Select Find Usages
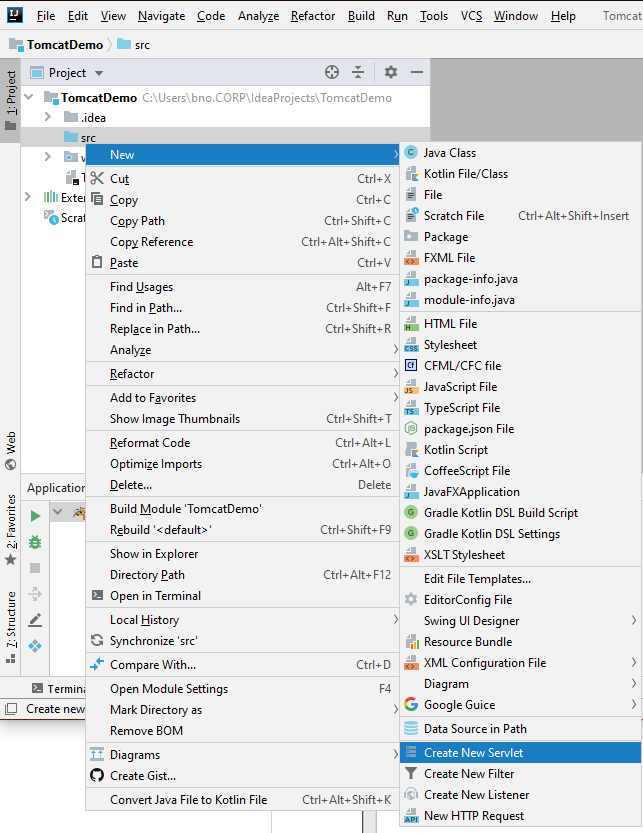Viewport: 643px width, 833px height. pos(242,286)
